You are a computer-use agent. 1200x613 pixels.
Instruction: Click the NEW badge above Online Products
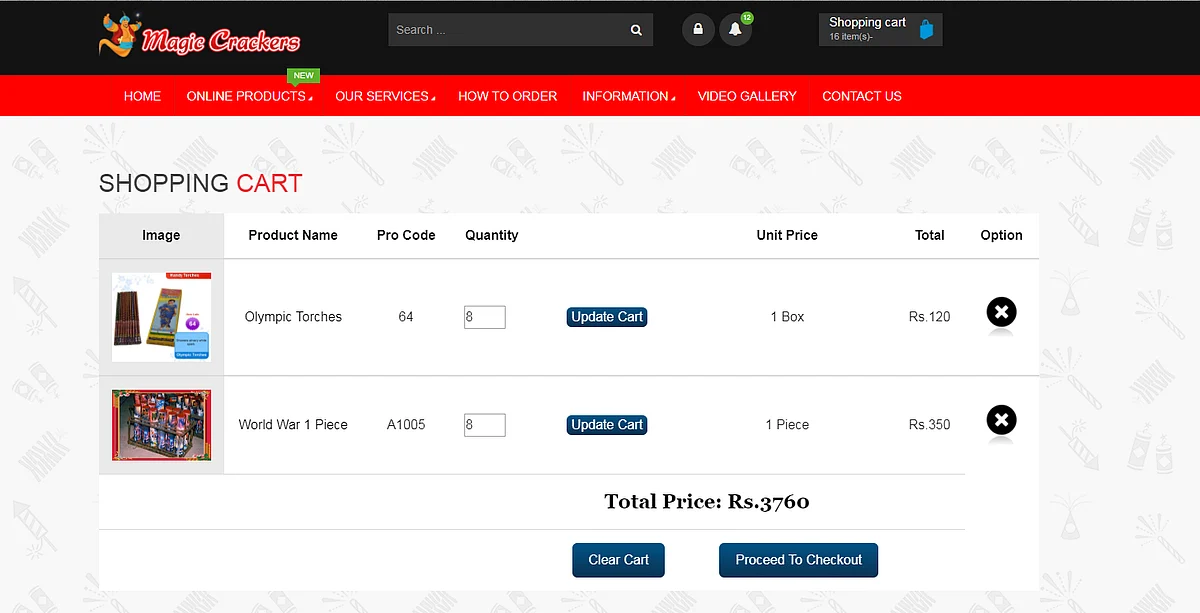303,75
